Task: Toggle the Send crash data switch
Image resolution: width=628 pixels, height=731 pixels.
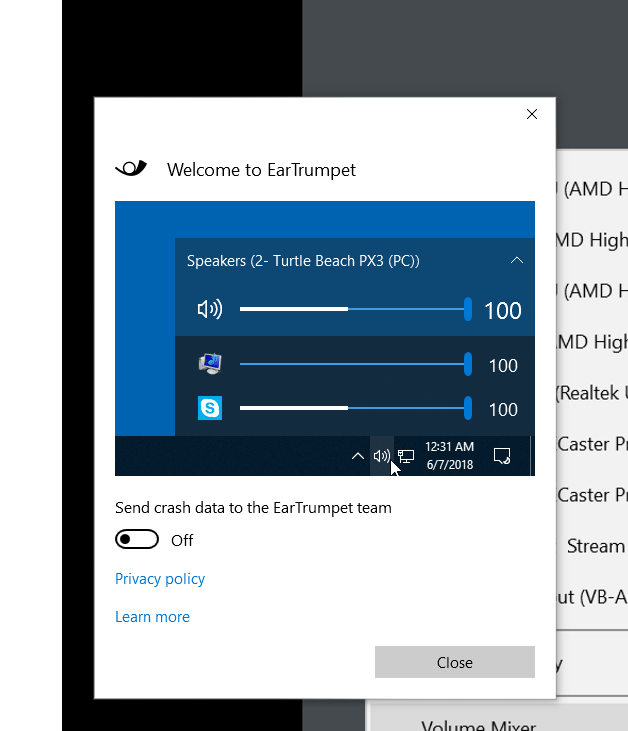Action: [137, 539]
